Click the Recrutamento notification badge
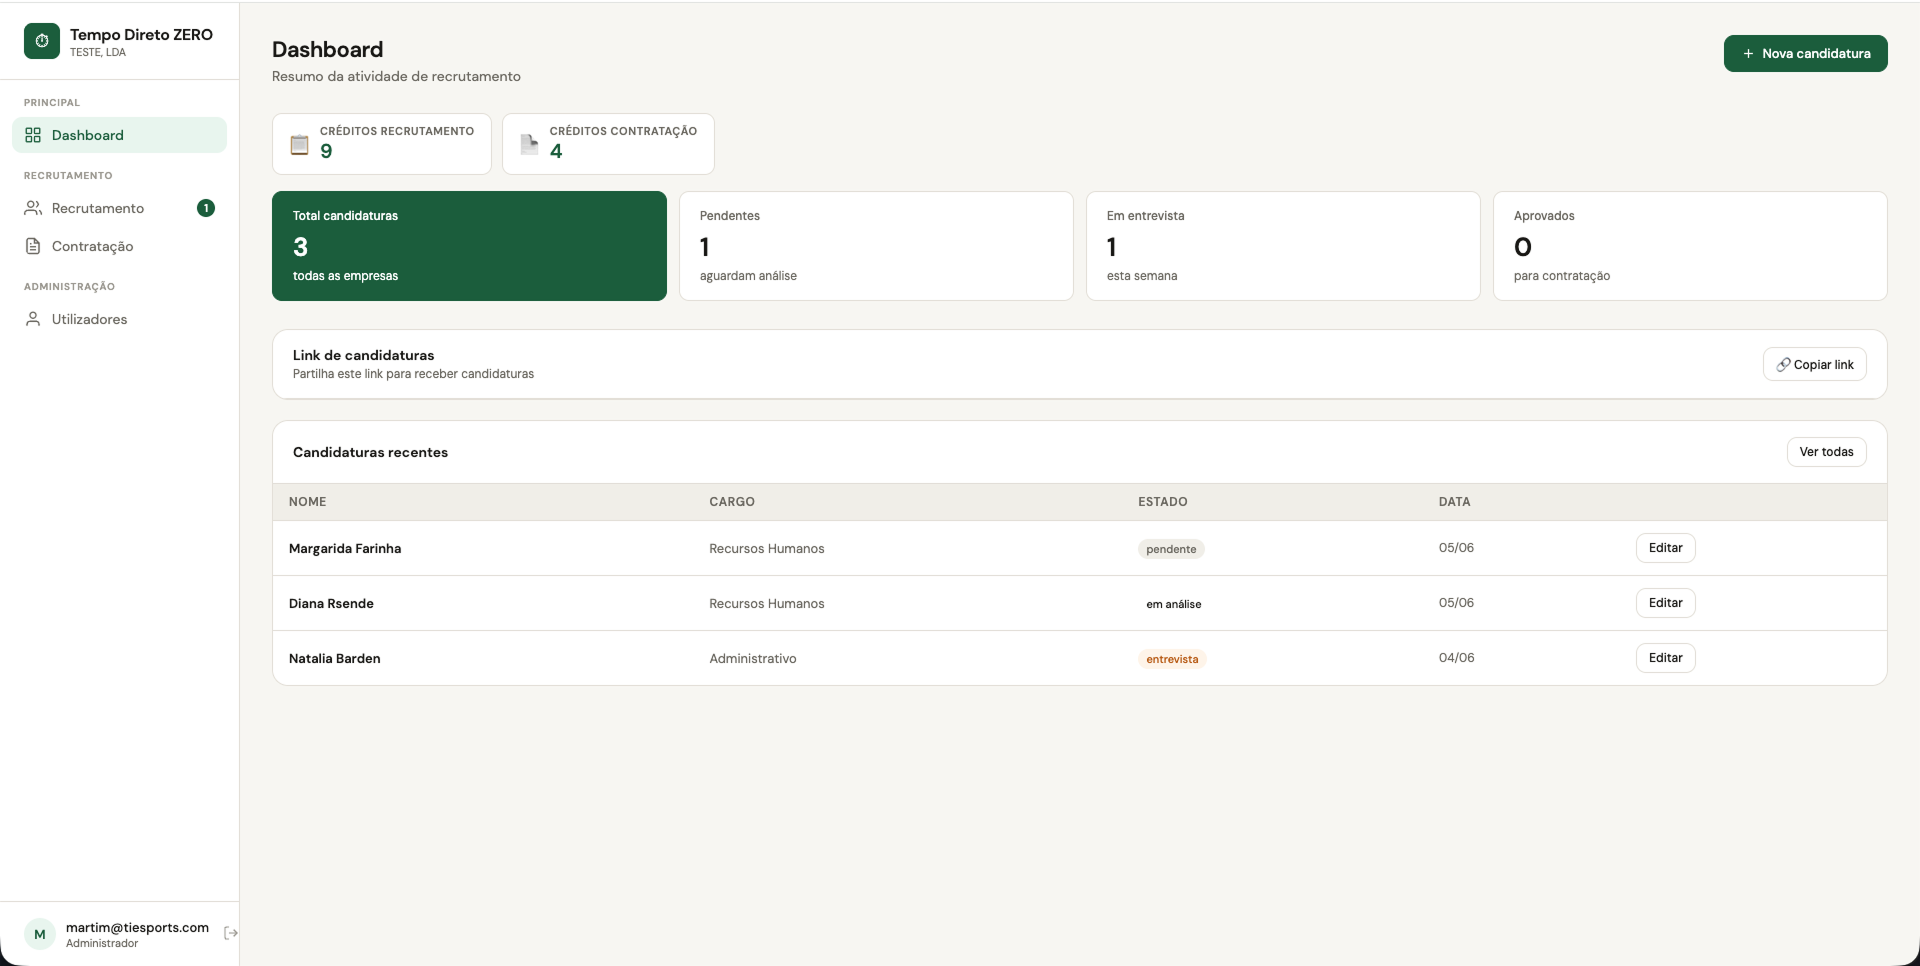Screen dimensions: 1920x966 206,208
